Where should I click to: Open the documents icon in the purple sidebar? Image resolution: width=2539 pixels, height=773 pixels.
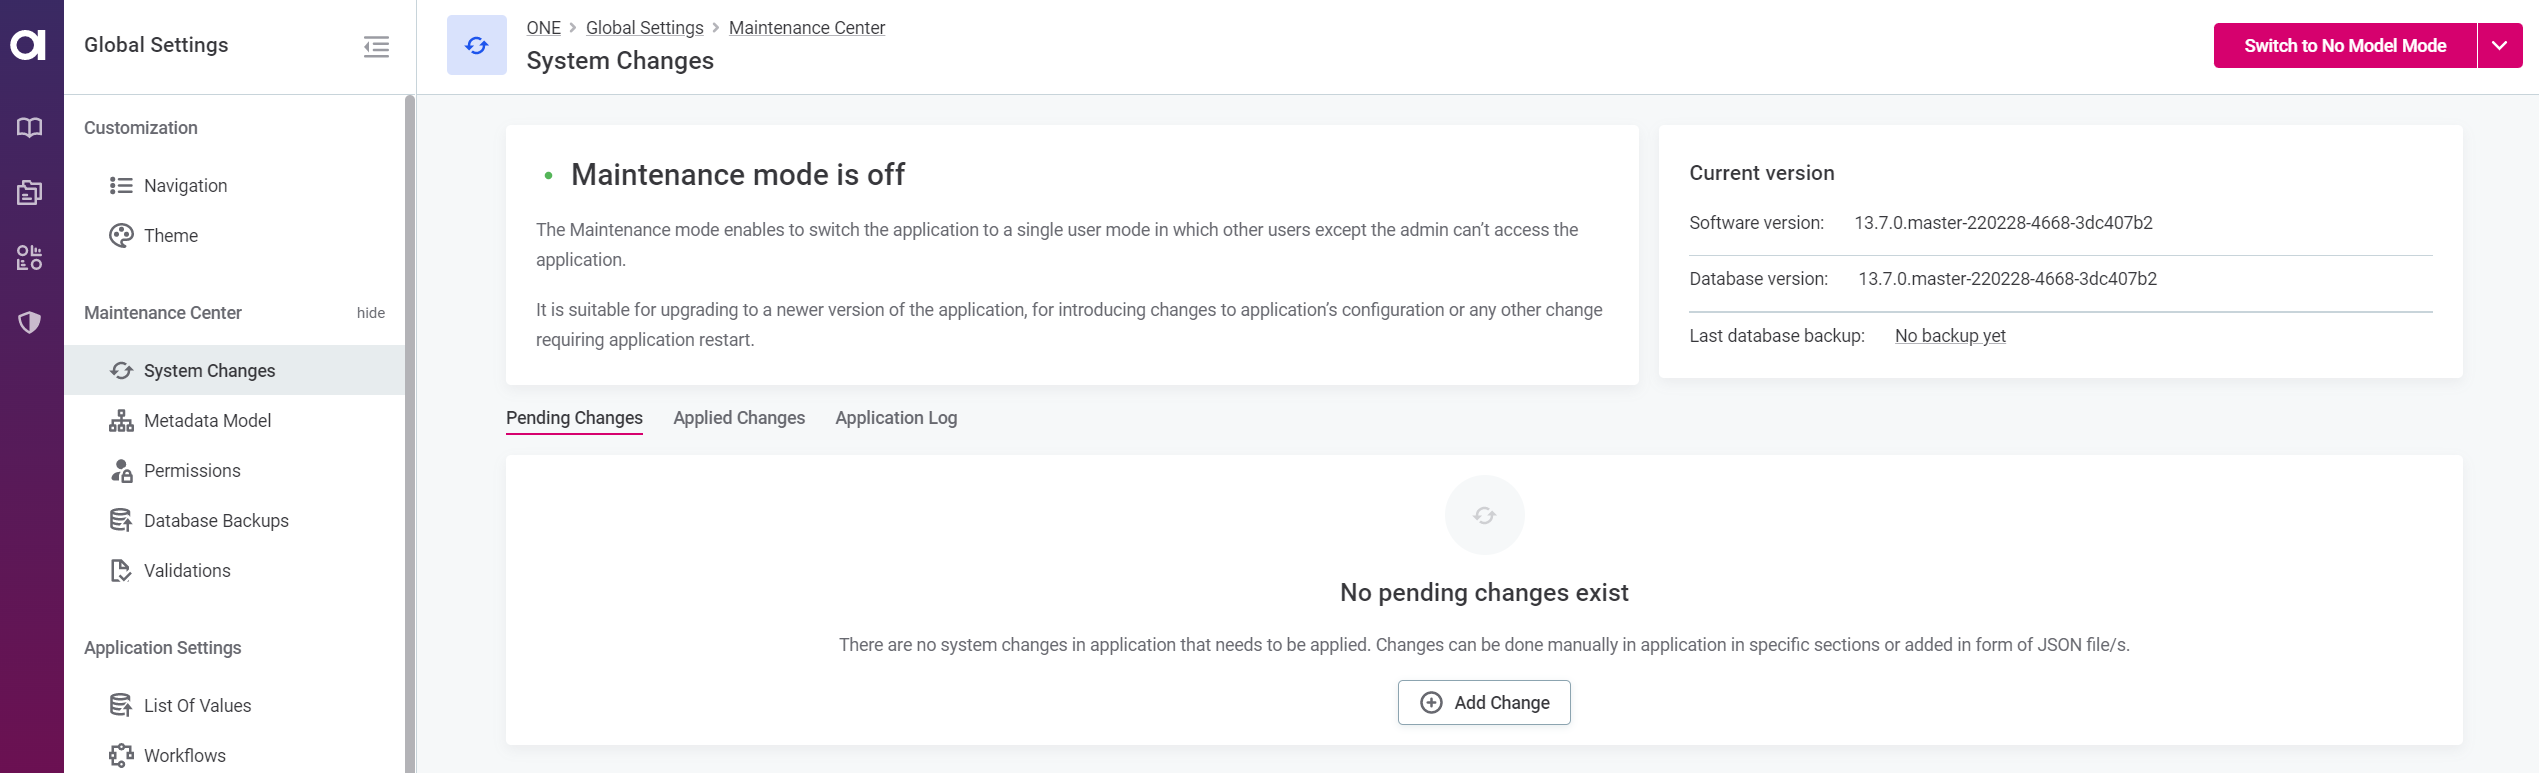[30, 192]
